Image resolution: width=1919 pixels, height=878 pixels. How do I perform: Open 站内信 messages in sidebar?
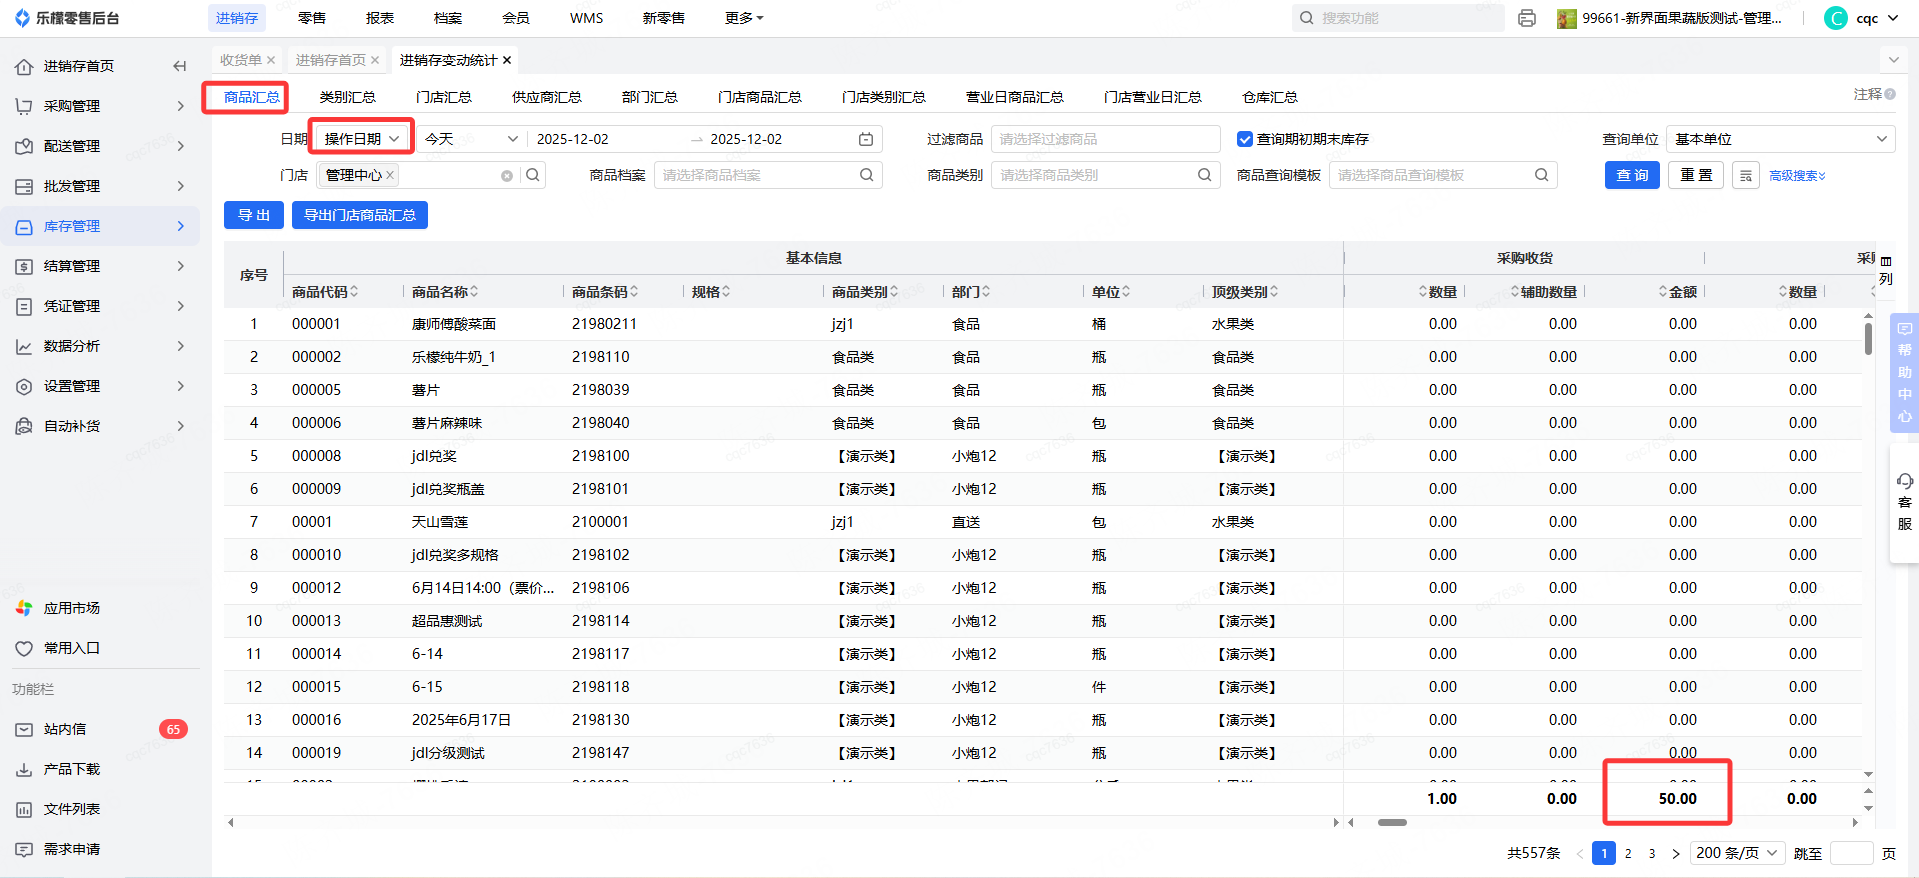(65, 729)
